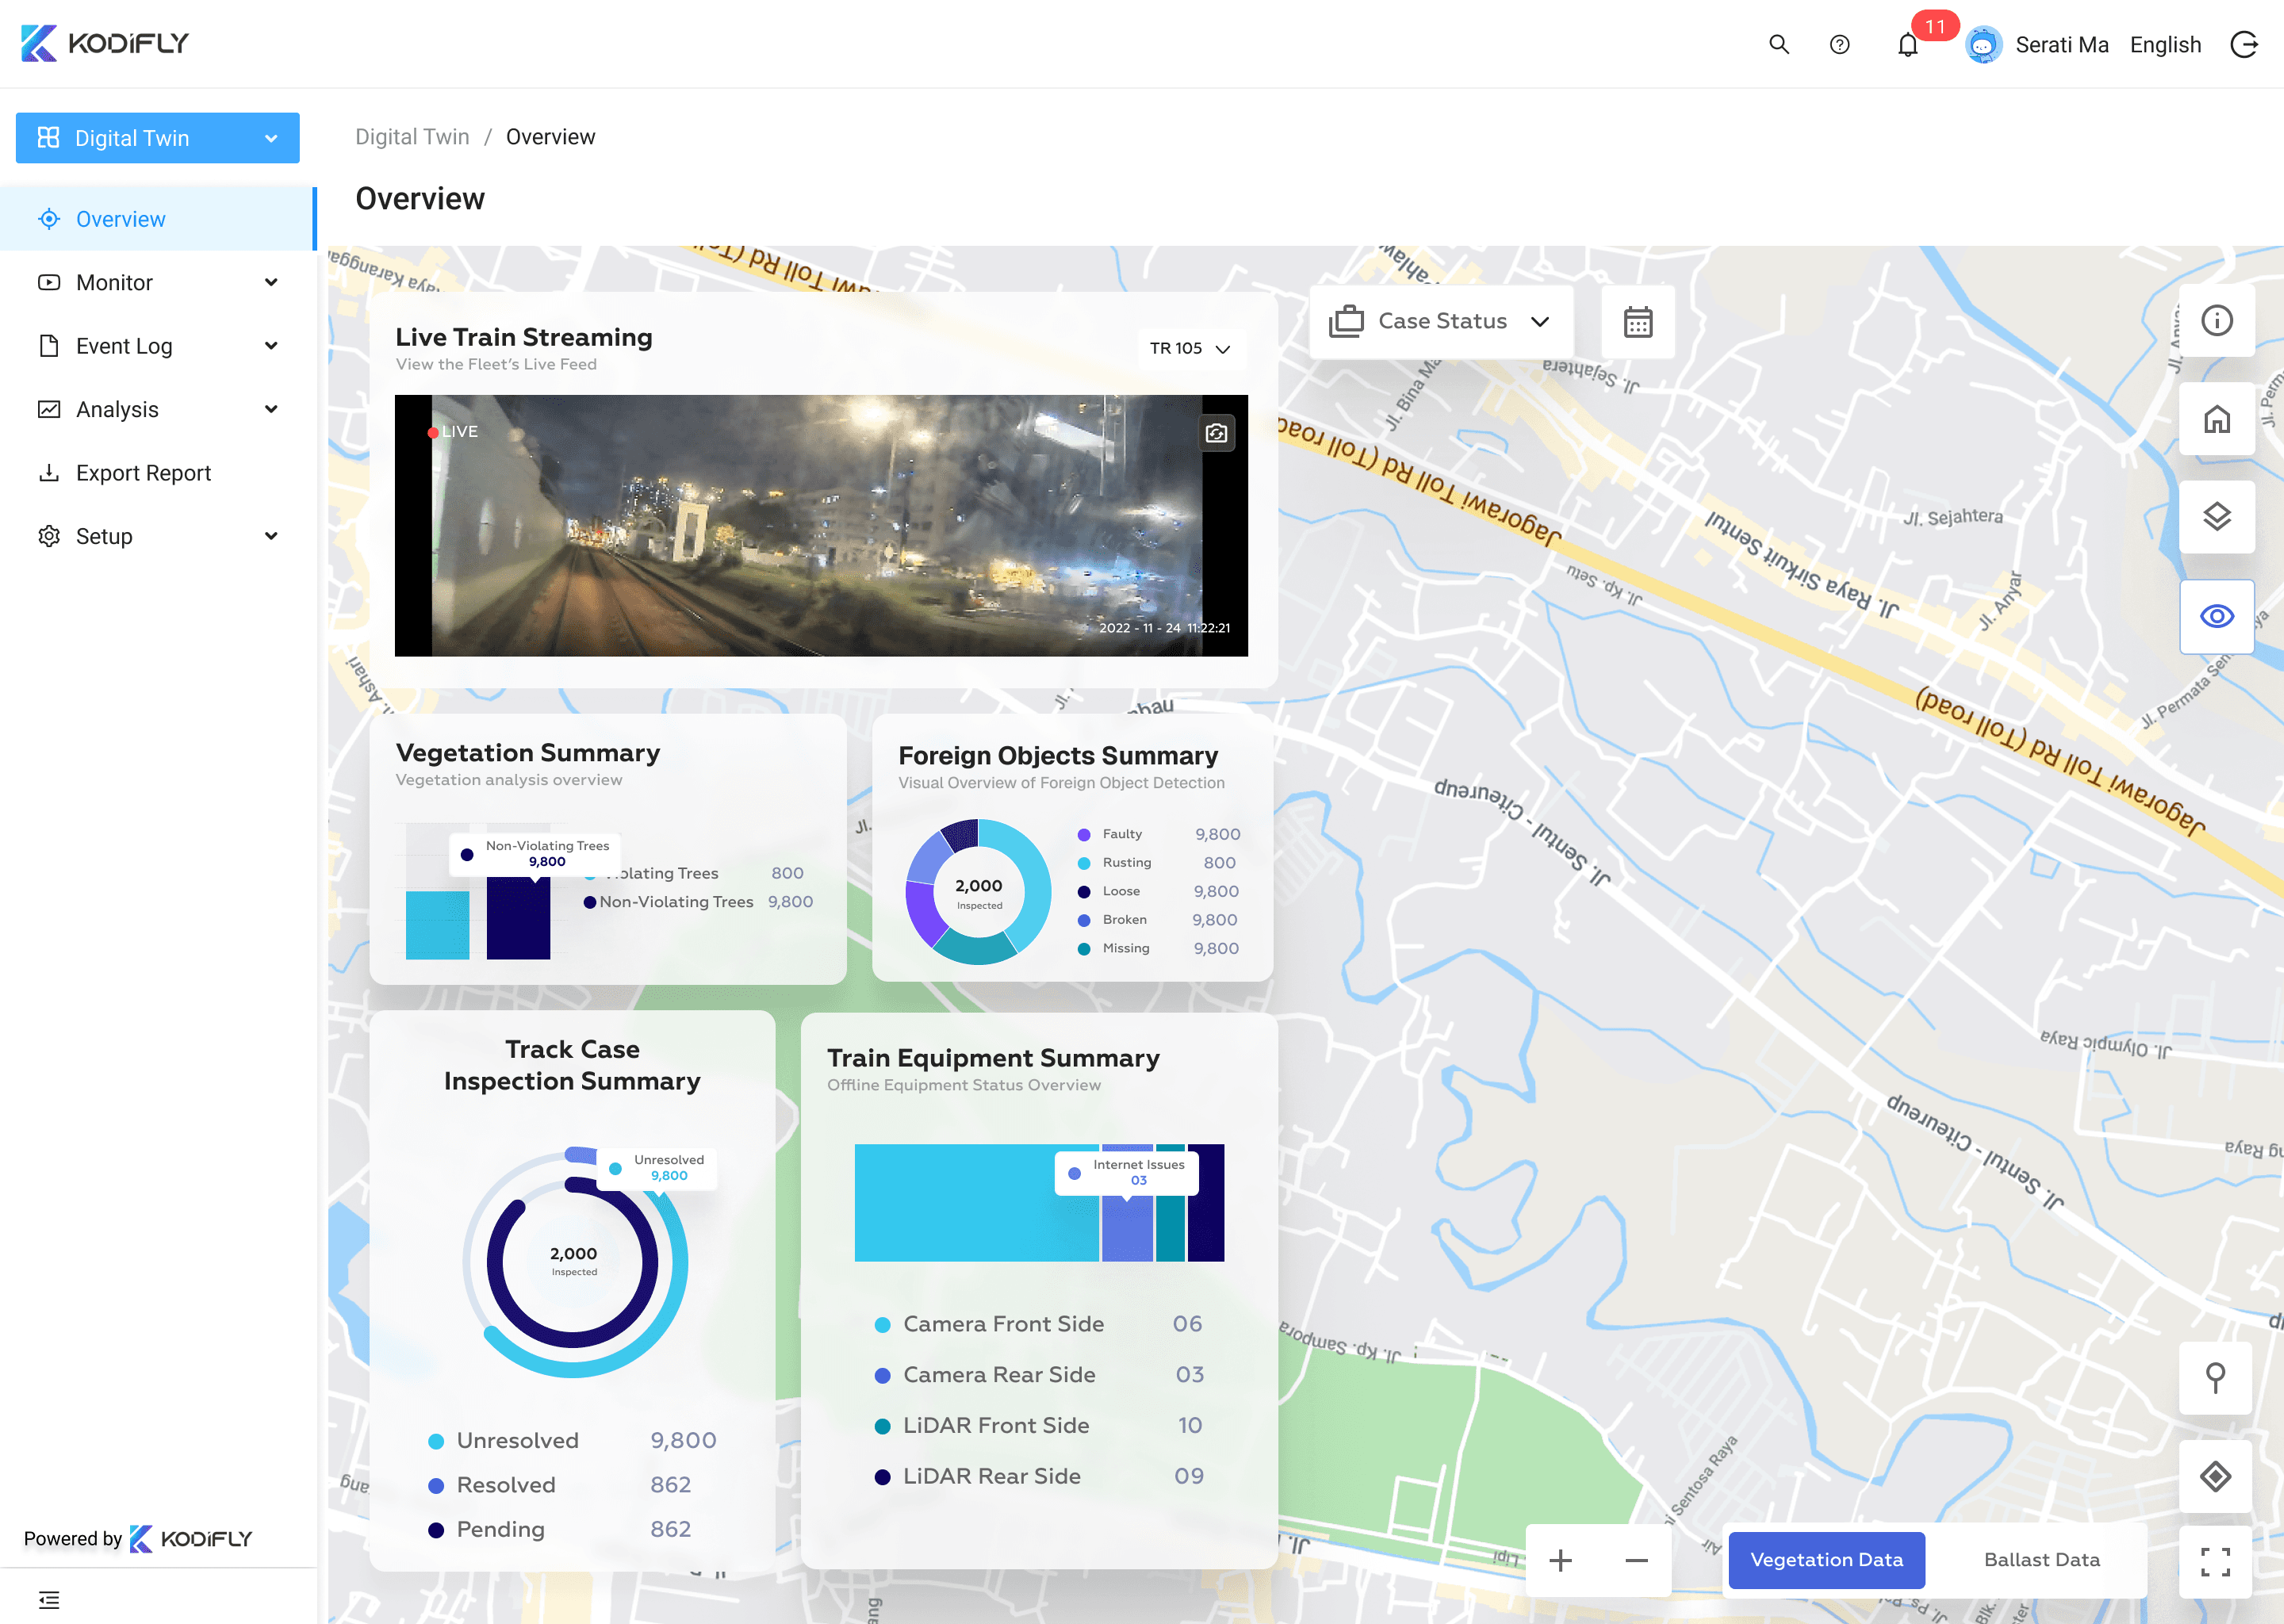The image size is (2284, 1624).
Task: Click the diamond navigation icon on map
Action: point(2216,1476)
